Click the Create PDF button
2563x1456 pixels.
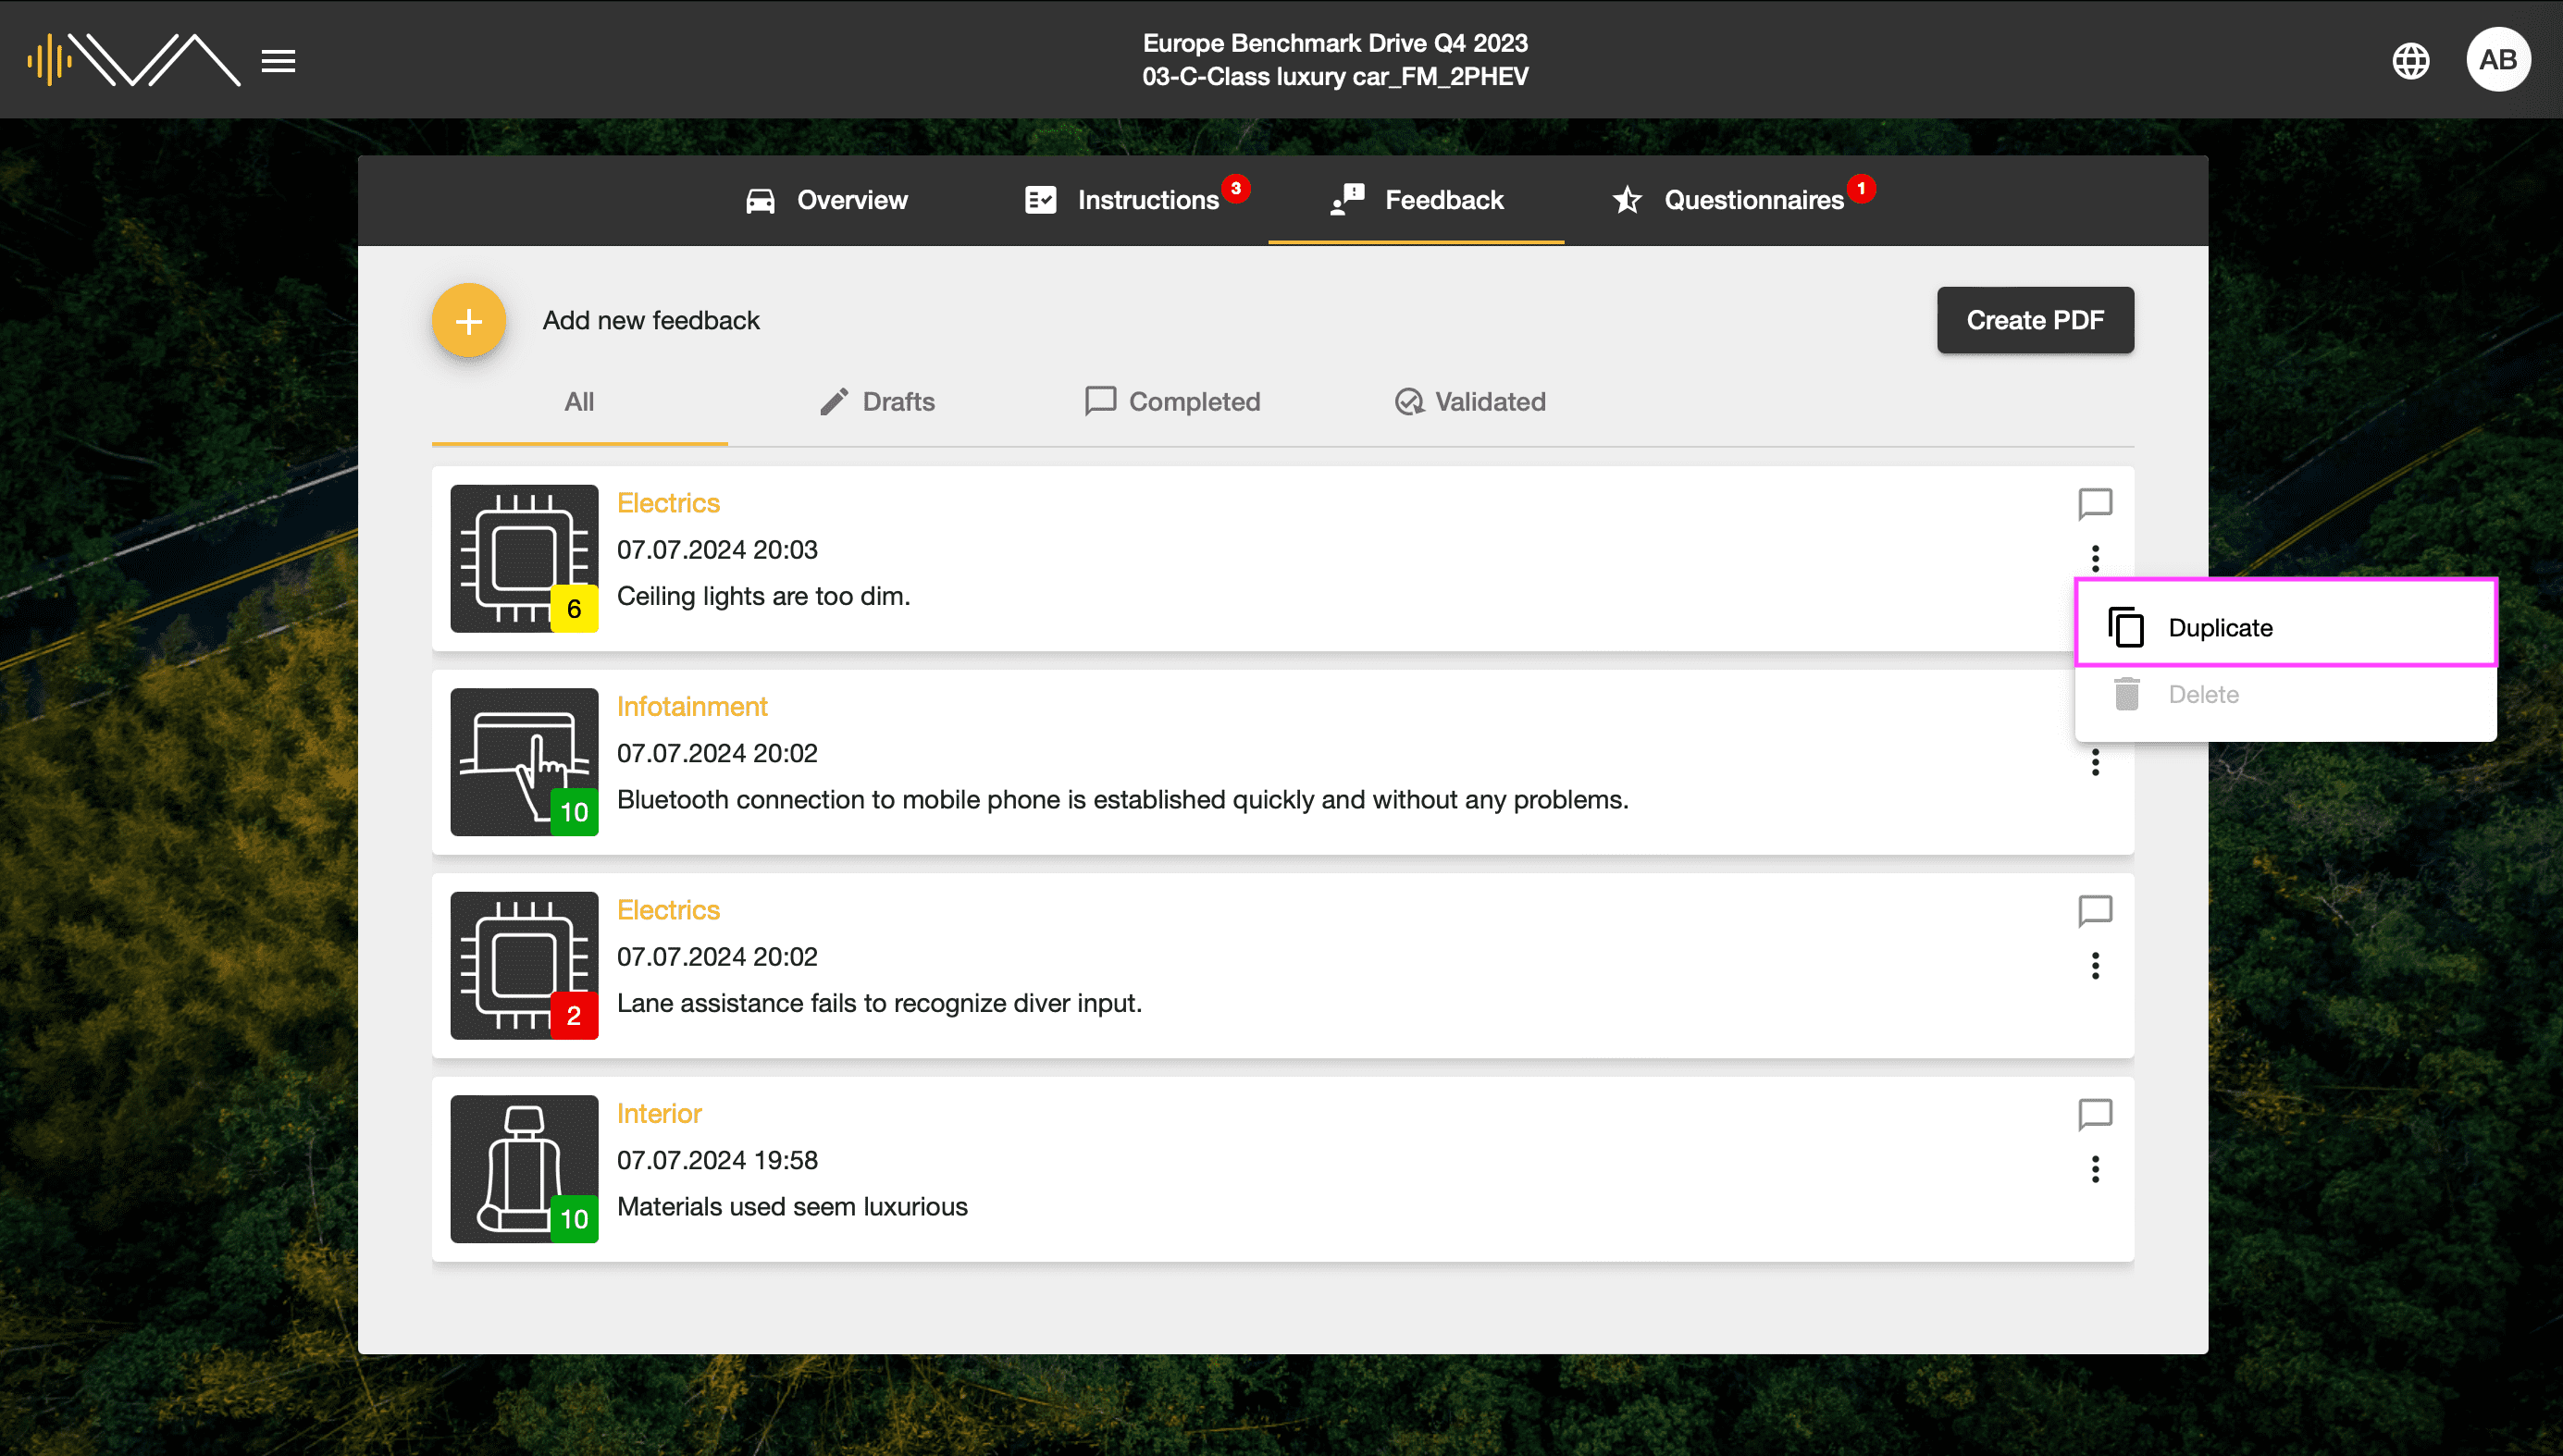2033,318
